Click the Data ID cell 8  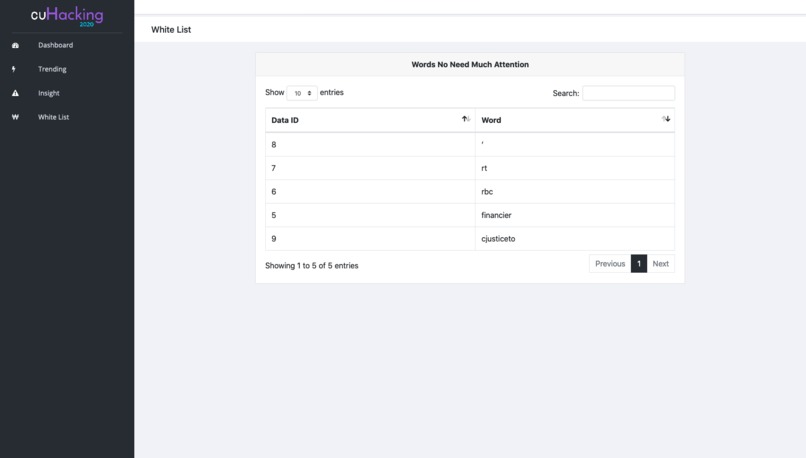tap(370, 144)
